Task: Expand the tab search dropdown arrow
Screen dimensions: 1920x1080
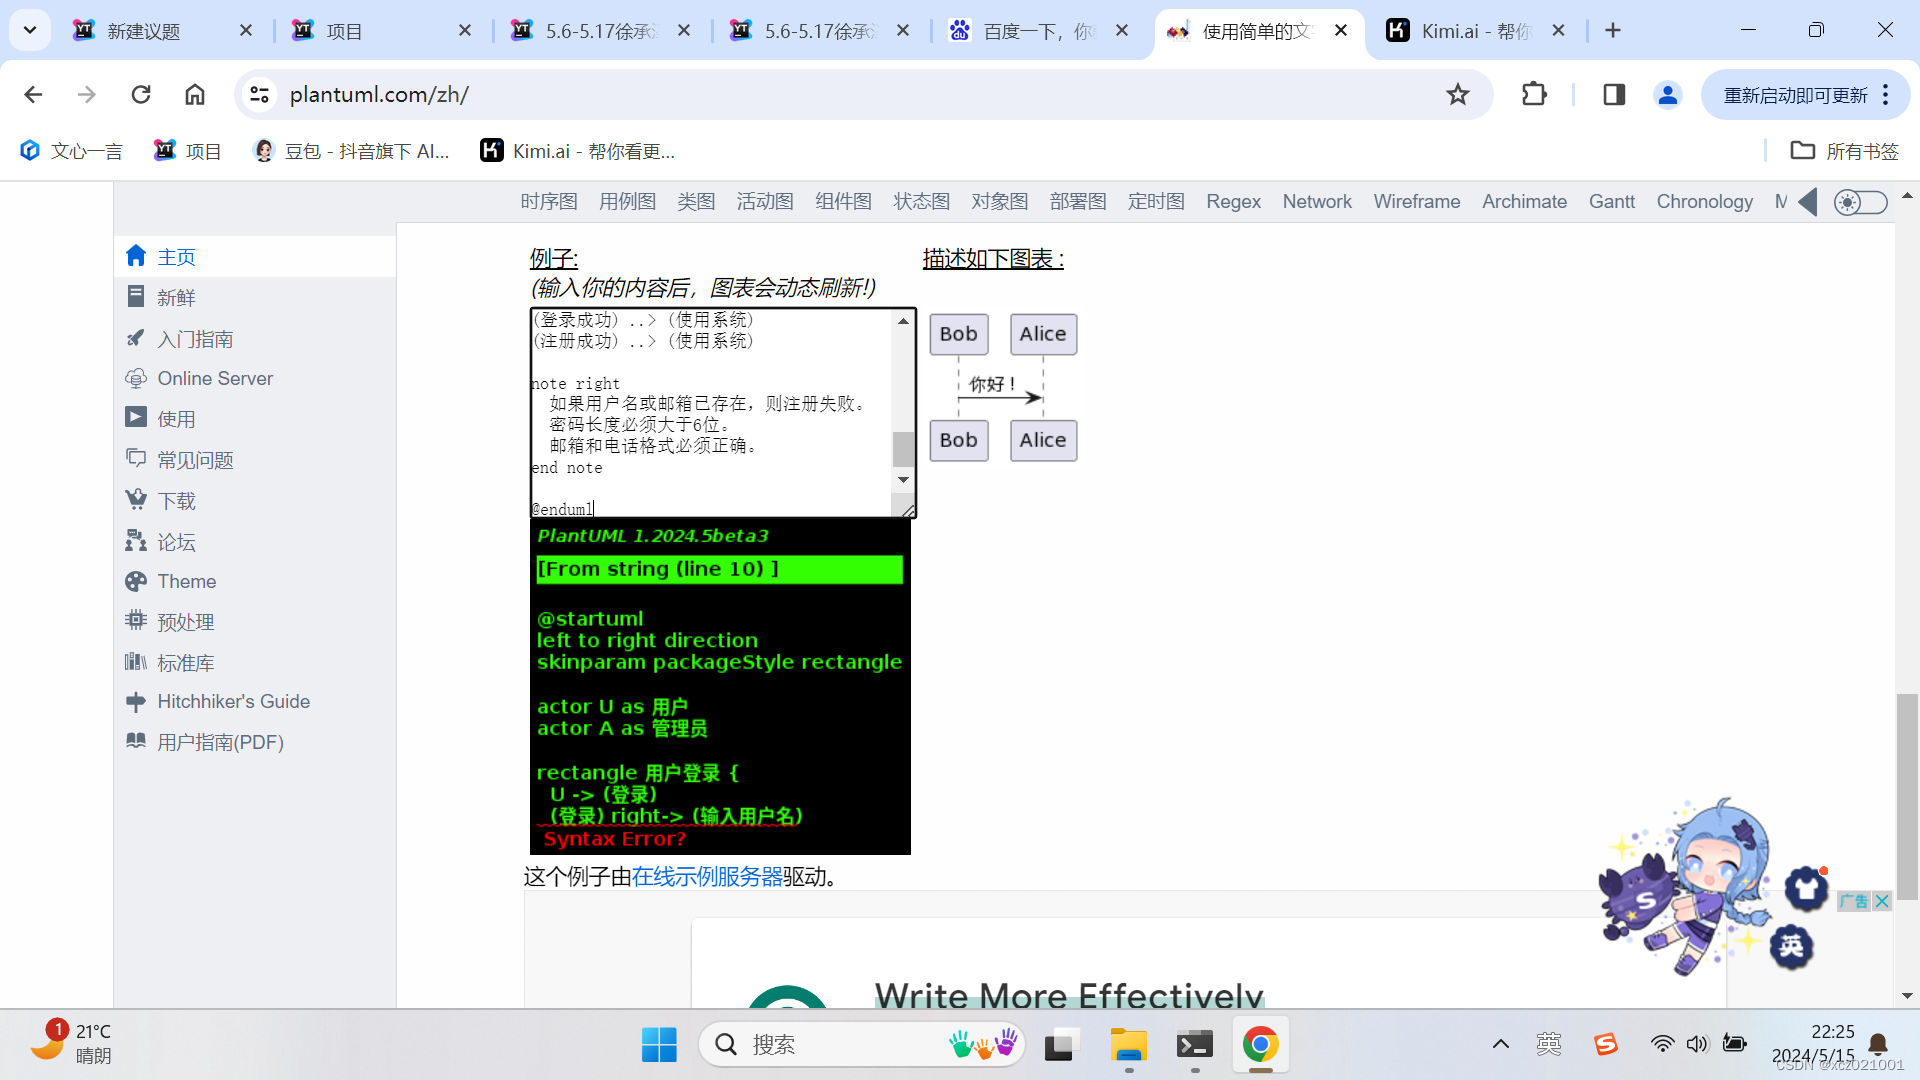Action: [30, 30]
